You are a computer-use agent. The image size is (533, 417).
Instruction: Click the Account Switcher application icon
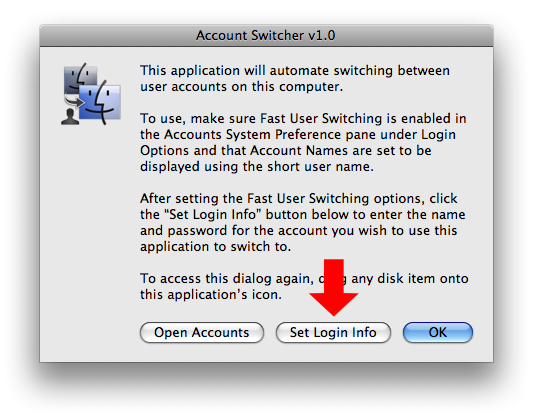pos(91,94)
